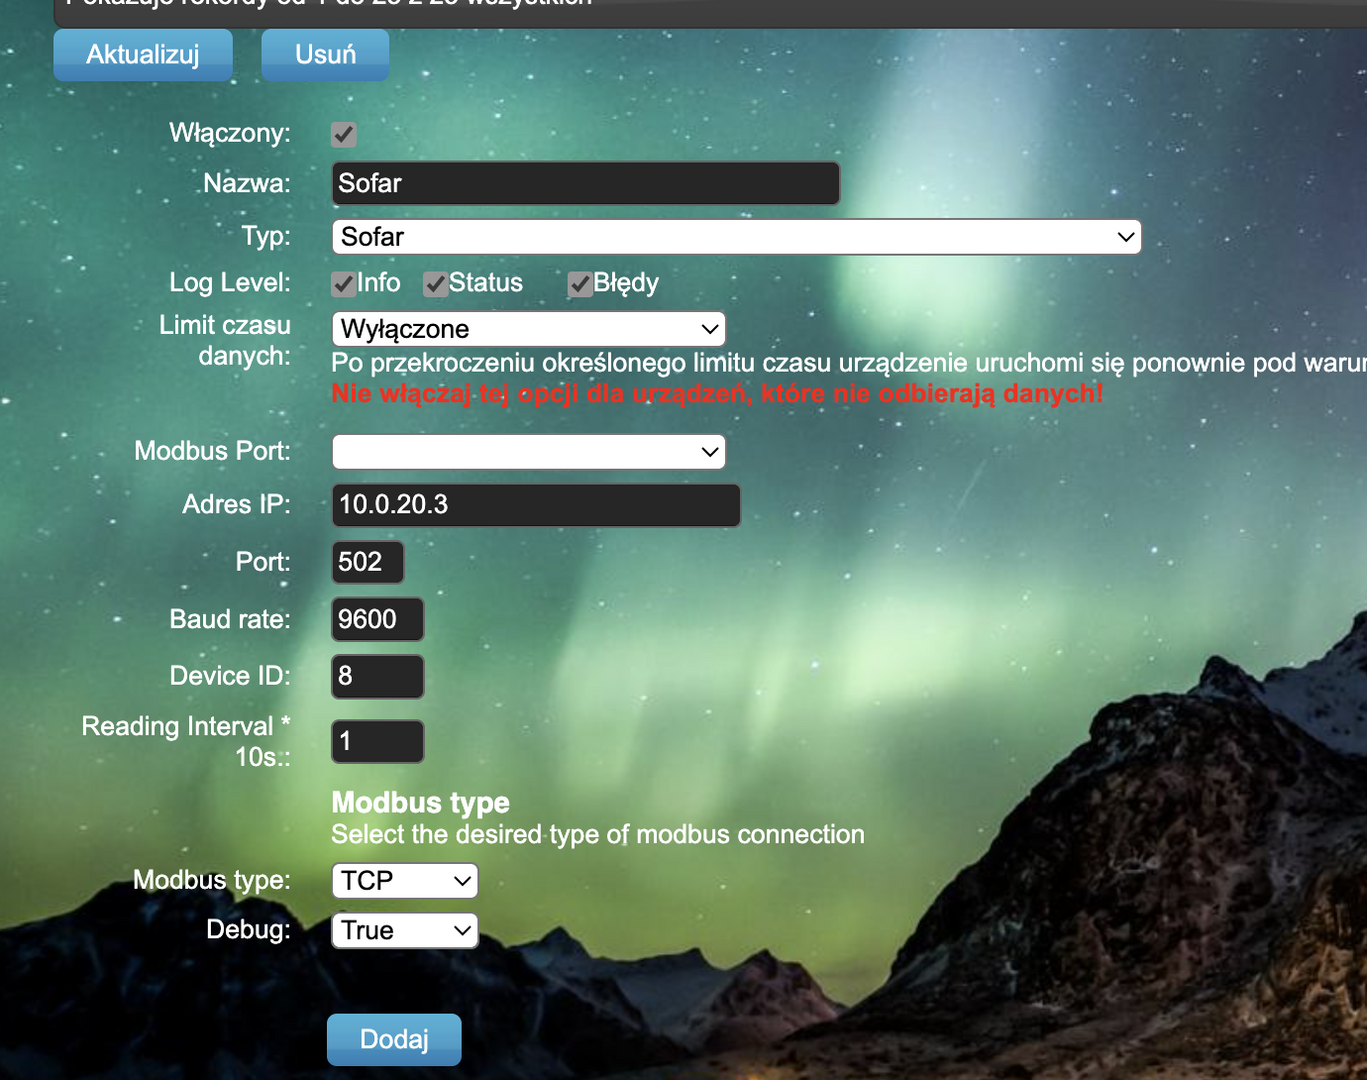This screenshot has width=1367, height=1080.
Task: Open the Modbus type dropdown showing TCP
Action: coord(405,881)
